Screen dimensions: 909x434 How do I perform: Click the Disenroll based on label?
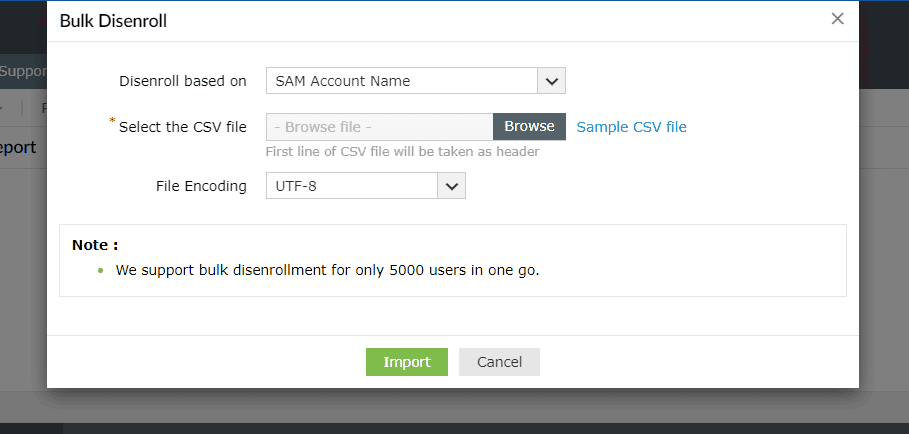[182, 81]
